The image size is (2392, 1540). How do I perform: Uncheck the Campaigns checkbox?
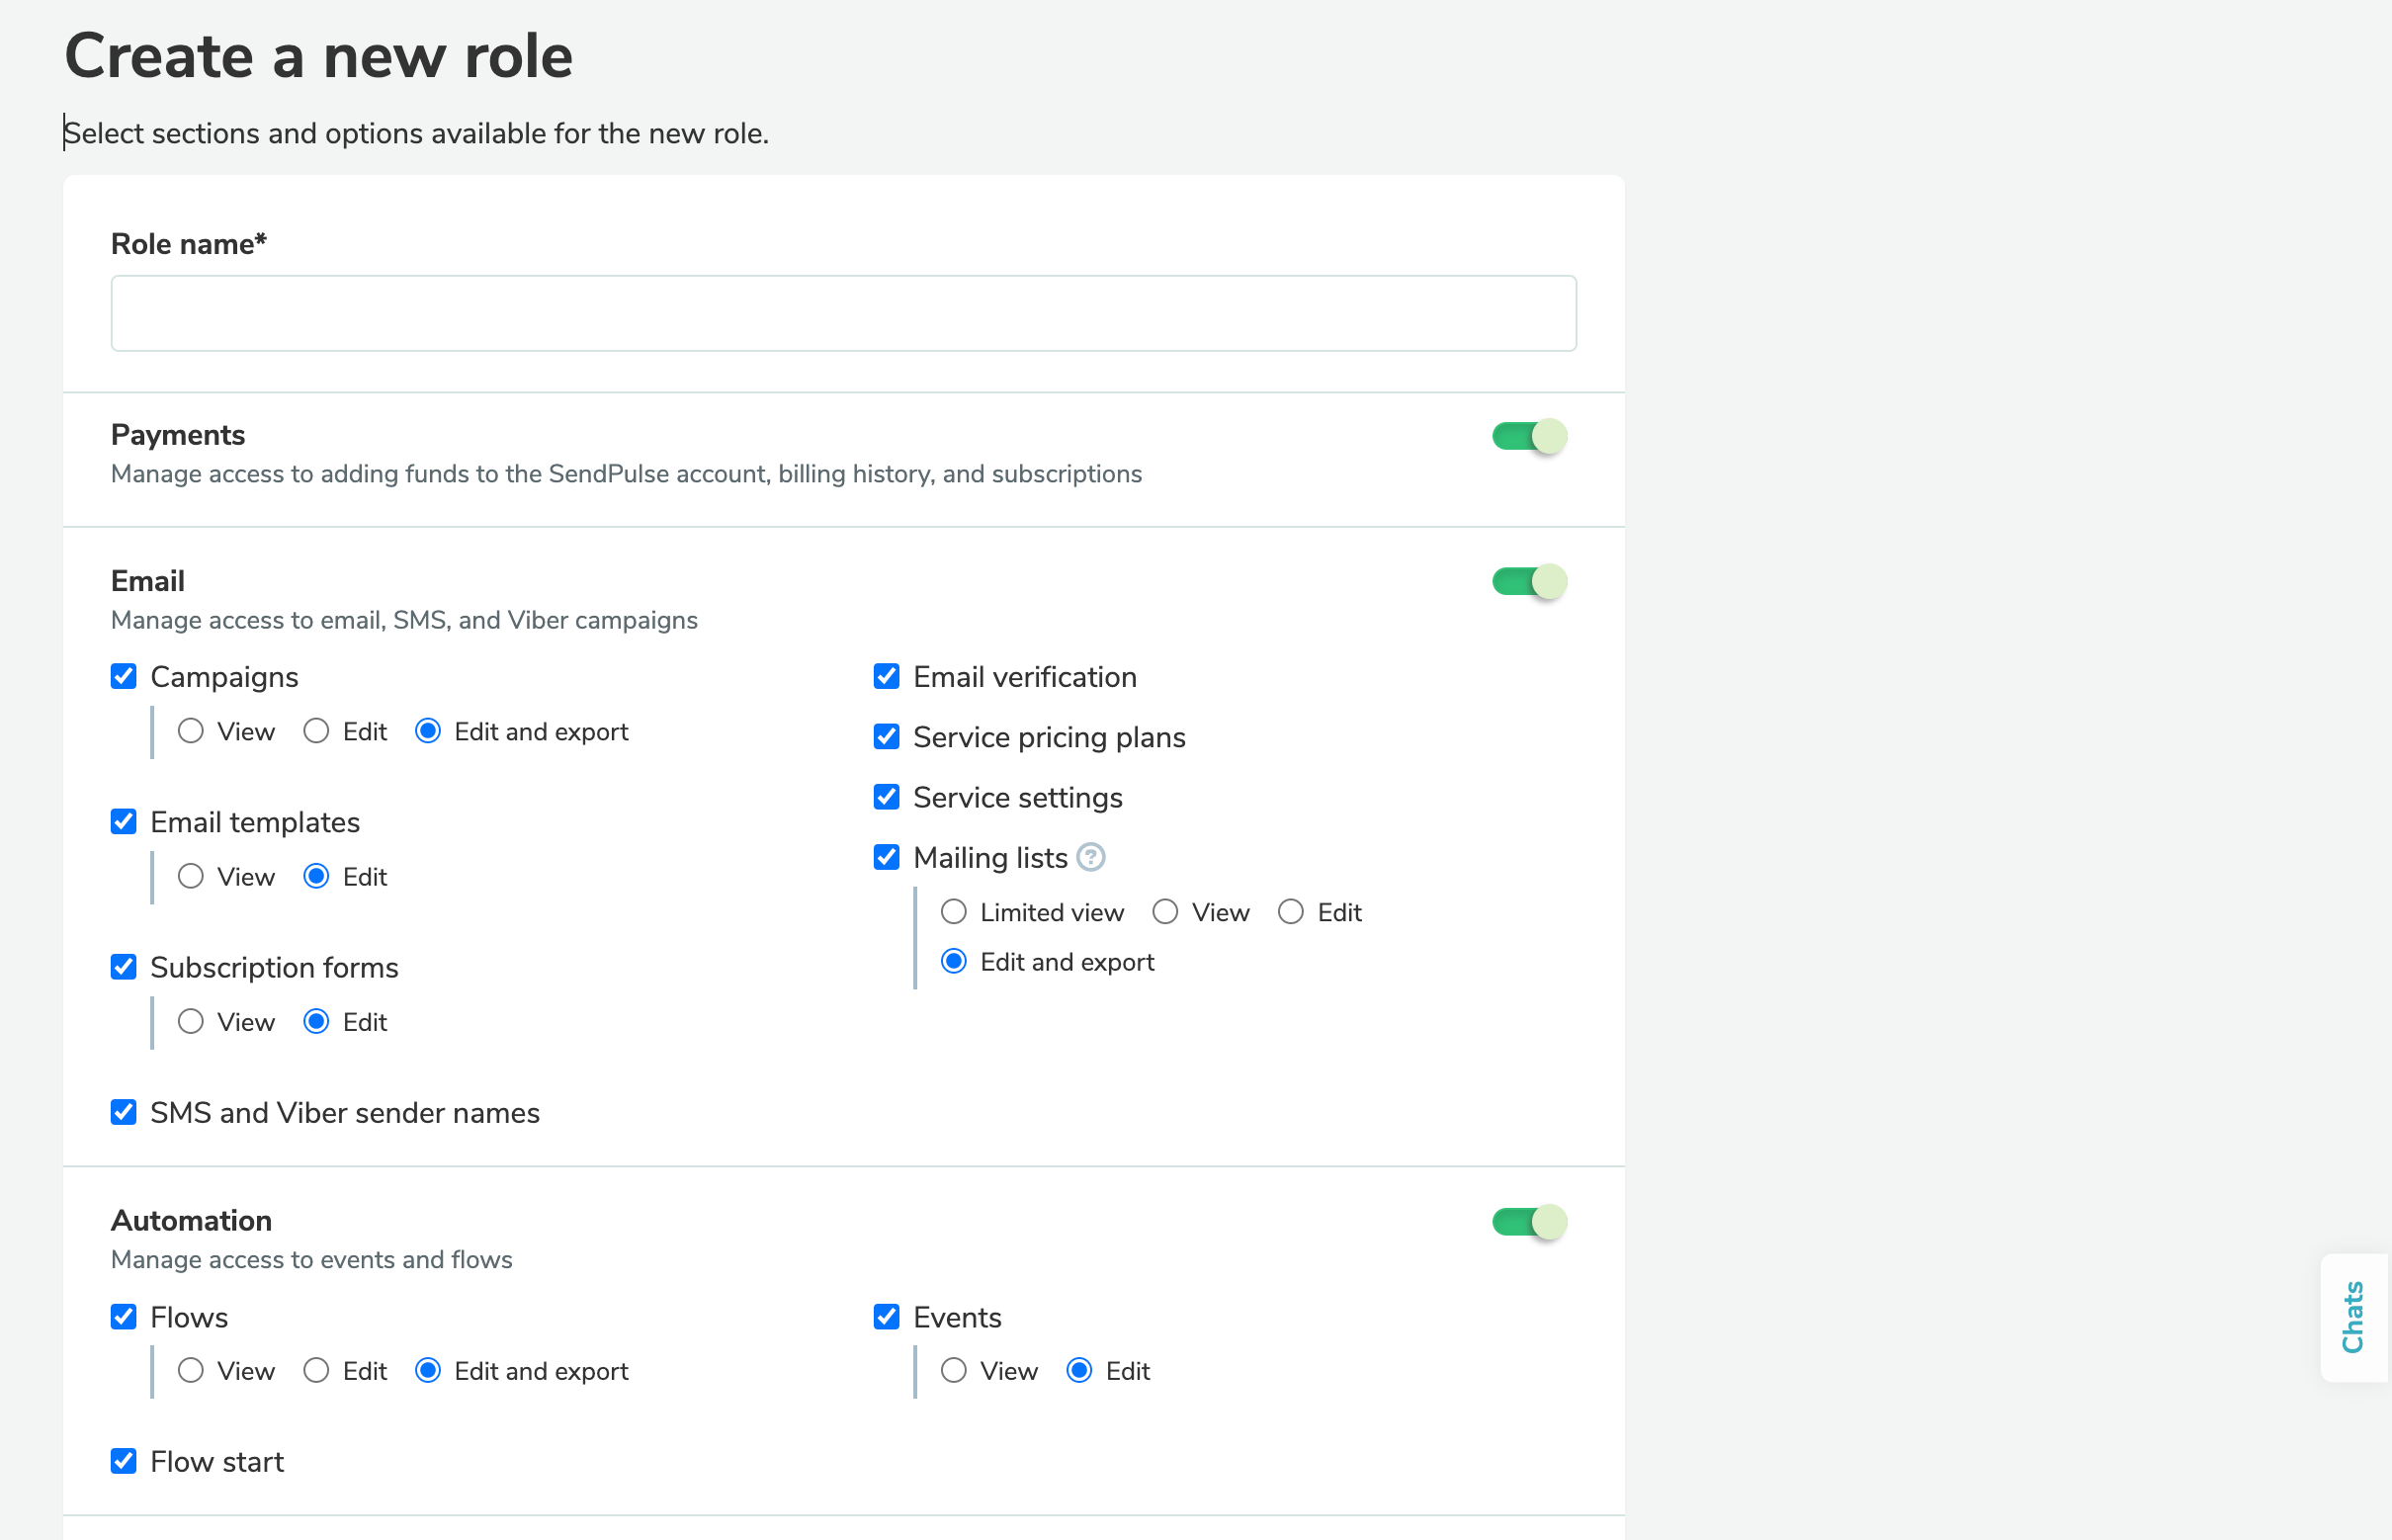pos(123,676)
